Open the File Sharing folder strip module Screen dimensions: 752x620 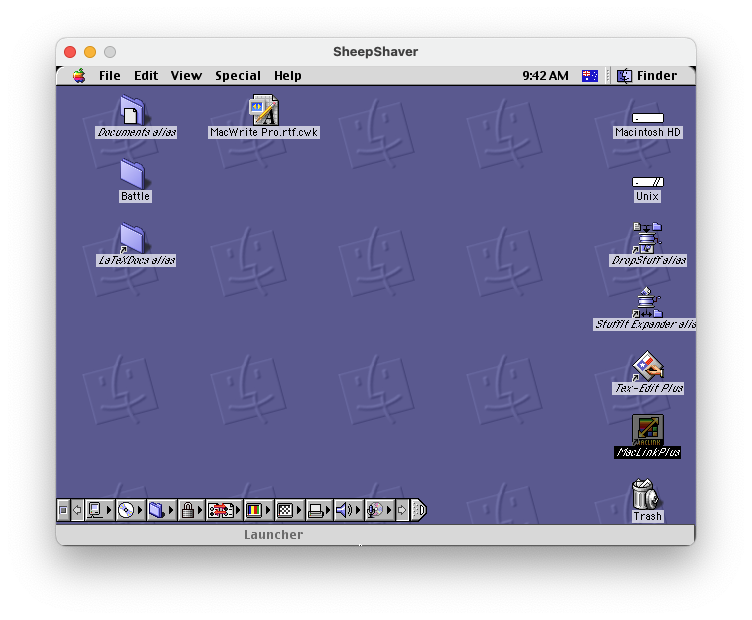click(161, 510)
